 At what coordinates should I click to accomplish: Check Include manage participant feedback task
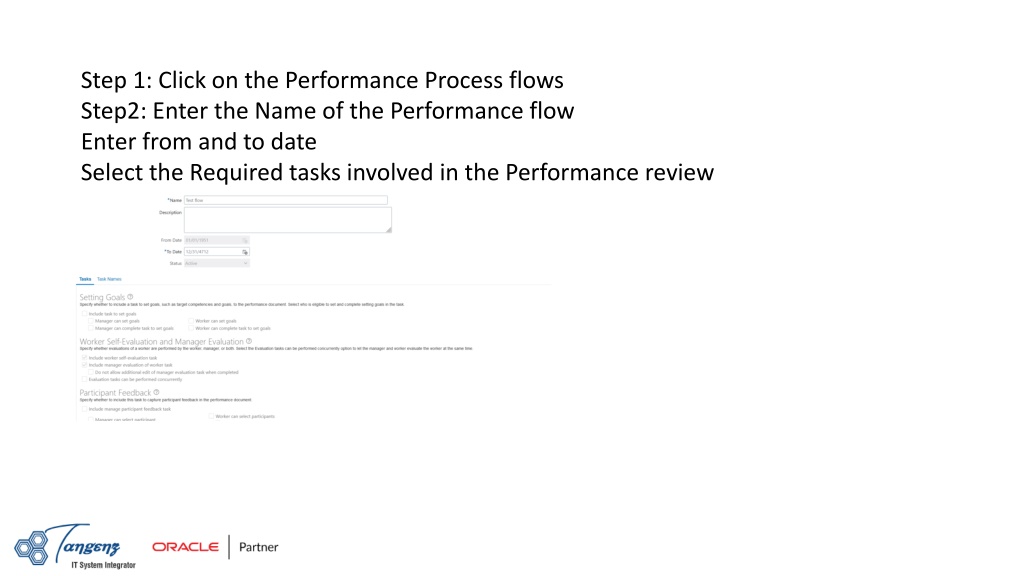click(x=84, y=409)
